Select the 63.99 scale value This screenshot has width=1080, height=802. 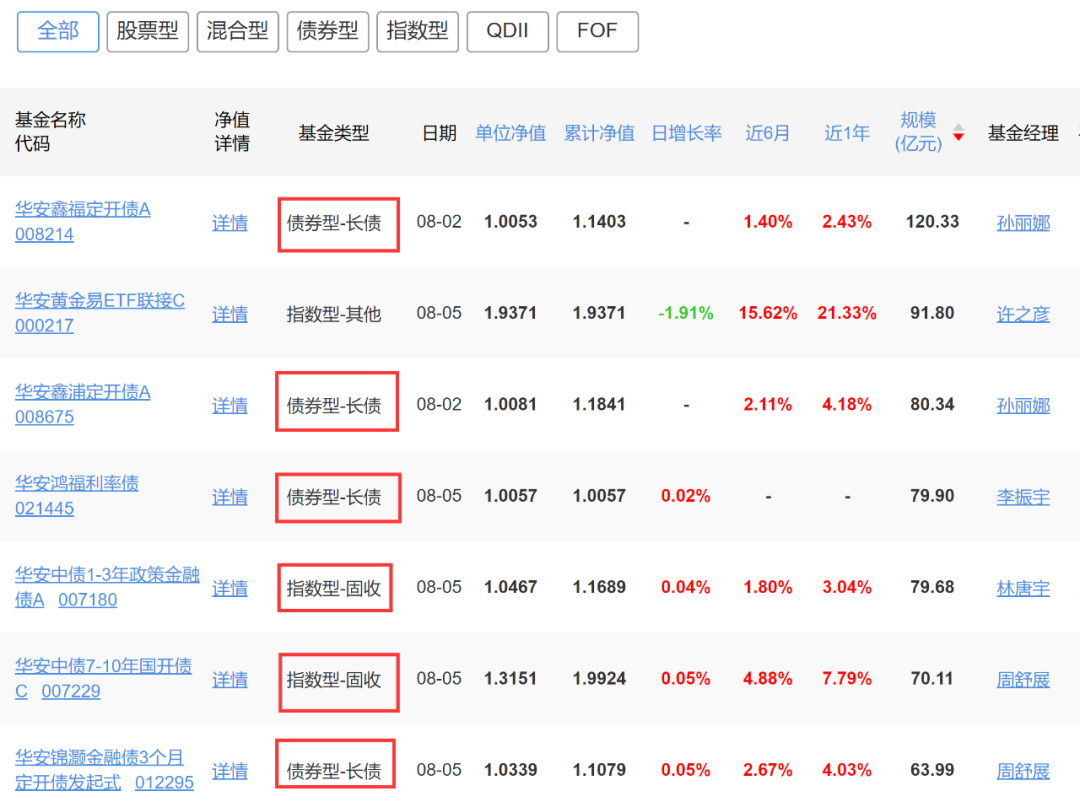933,770
